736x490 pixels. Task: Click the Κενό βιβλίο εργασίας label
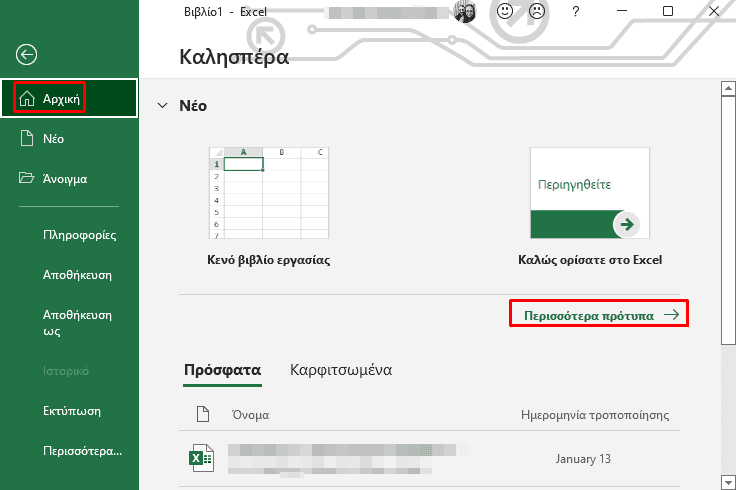point(269,260)
